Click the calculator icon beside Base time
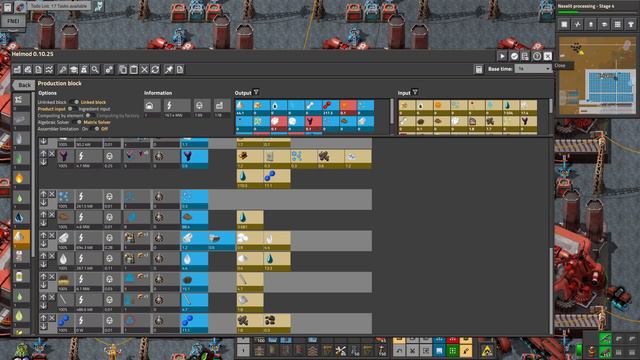 click(x=479, y=69)
